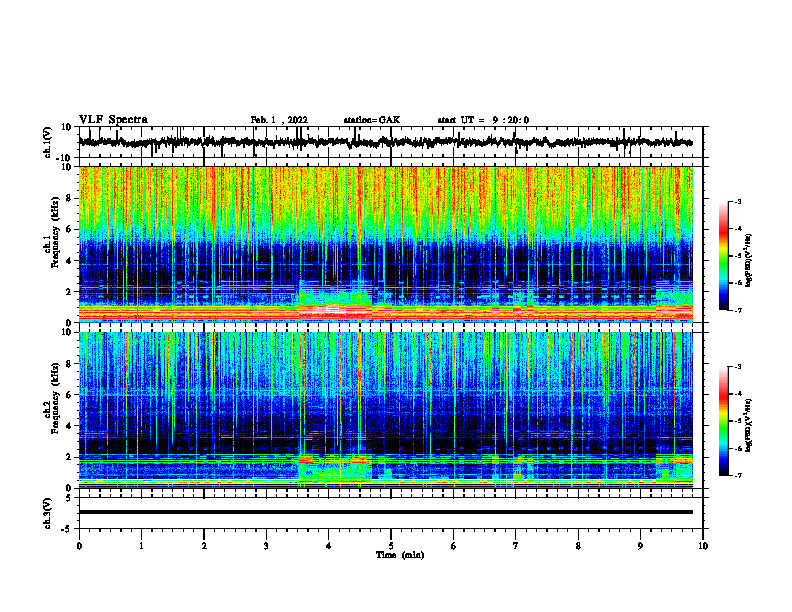
Task: Click time axis tick label '7'
Action: point(516,546)
